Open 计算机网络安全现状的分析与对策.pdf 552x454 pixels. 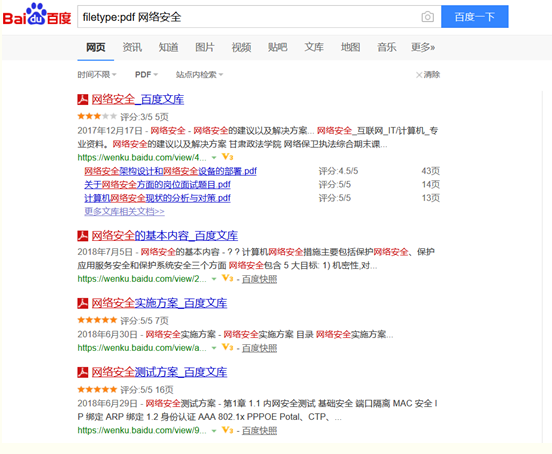157,198
